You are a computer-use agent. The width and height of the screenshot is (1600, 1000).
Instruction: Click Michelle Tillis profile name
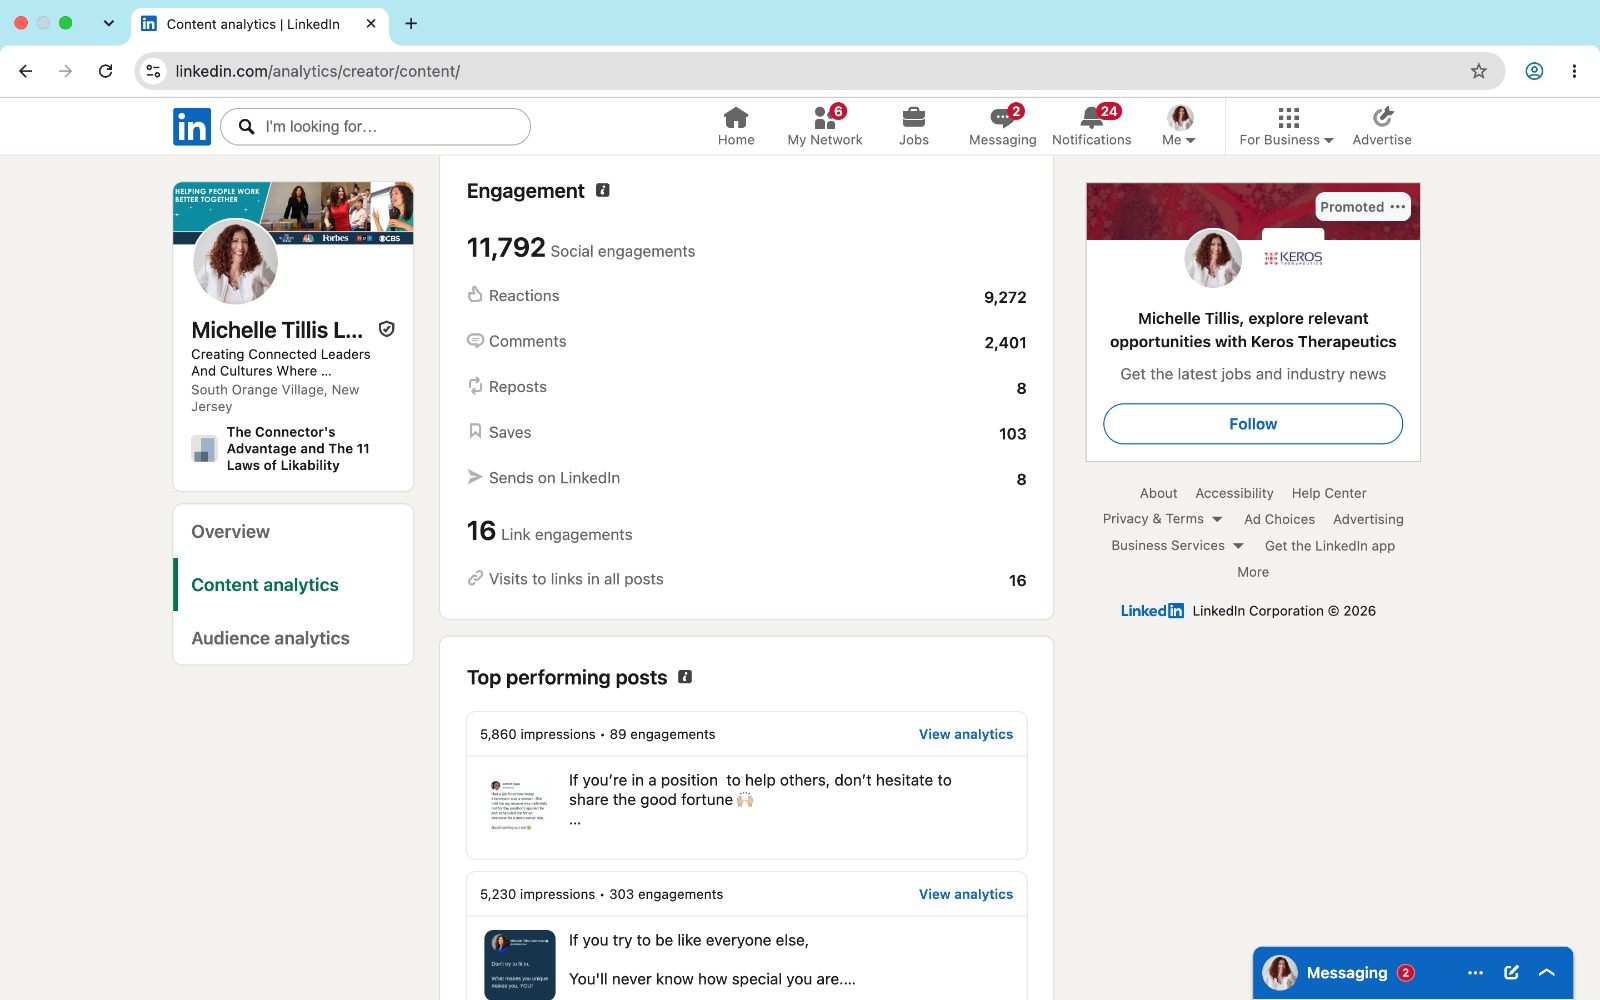277,330
